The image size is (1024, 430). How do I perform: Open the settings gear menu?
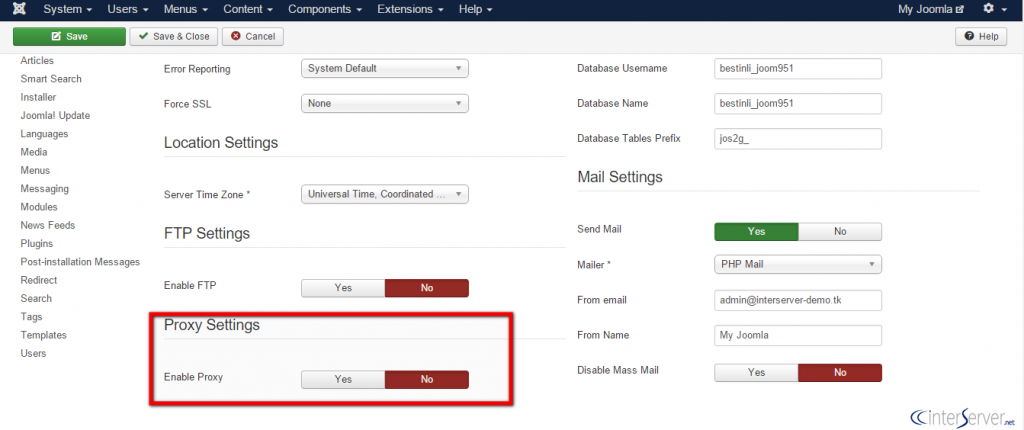coord(995,9)
